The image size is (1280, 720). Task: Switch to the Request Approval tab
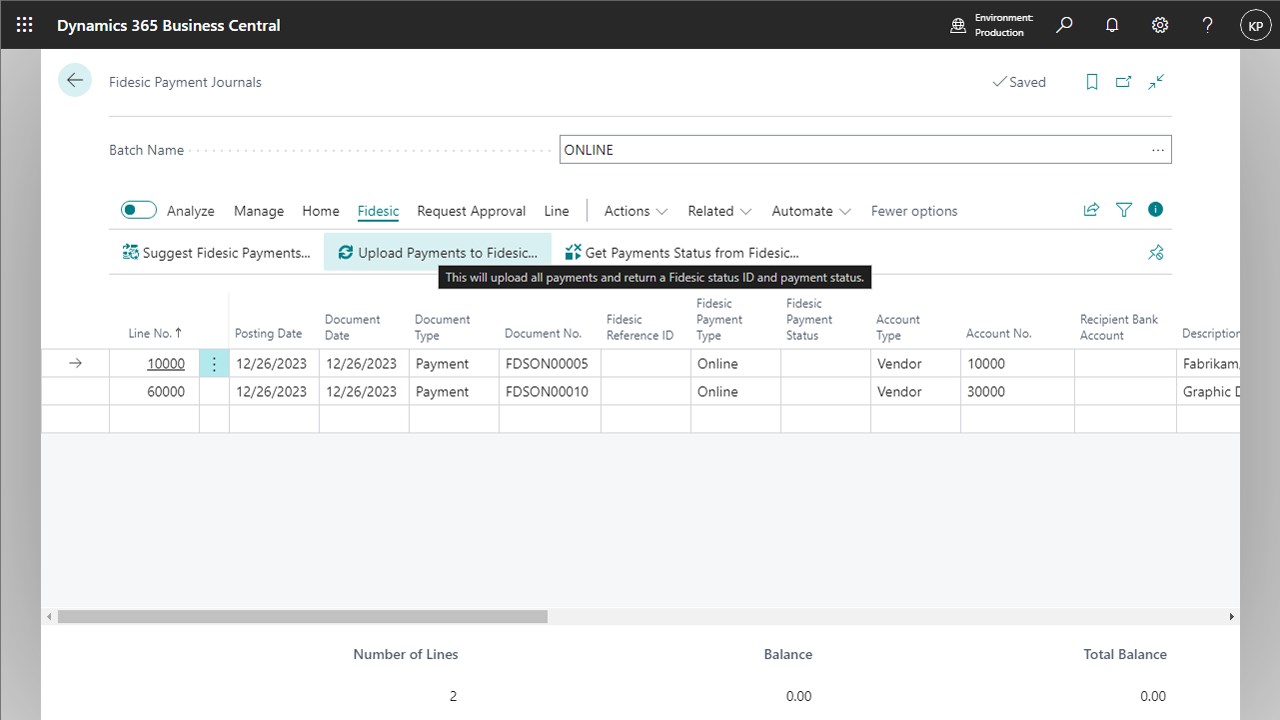pyautogui.click(x=471, y=211)
